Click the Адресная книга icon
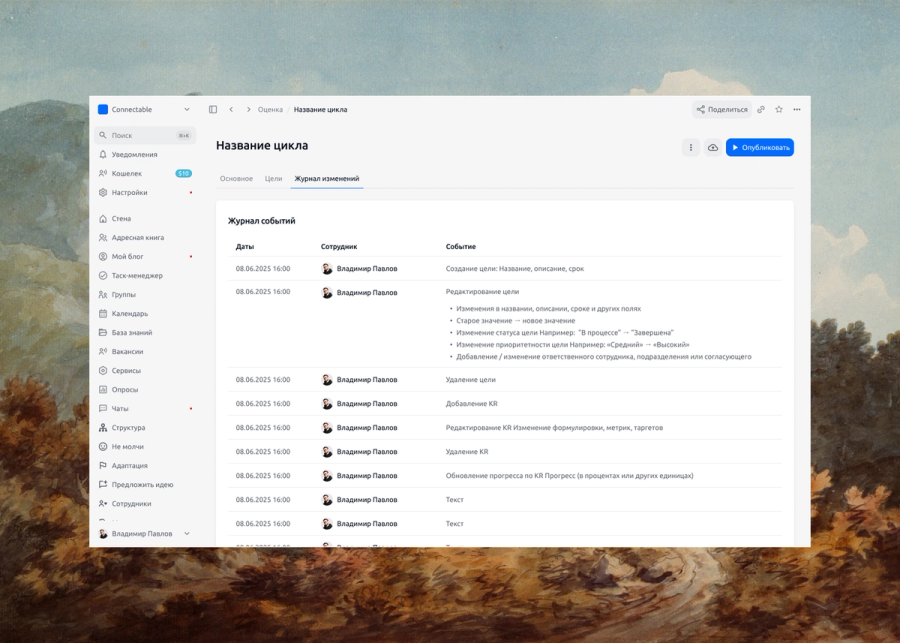Screen dimensions: 900x643 point(103,238)
